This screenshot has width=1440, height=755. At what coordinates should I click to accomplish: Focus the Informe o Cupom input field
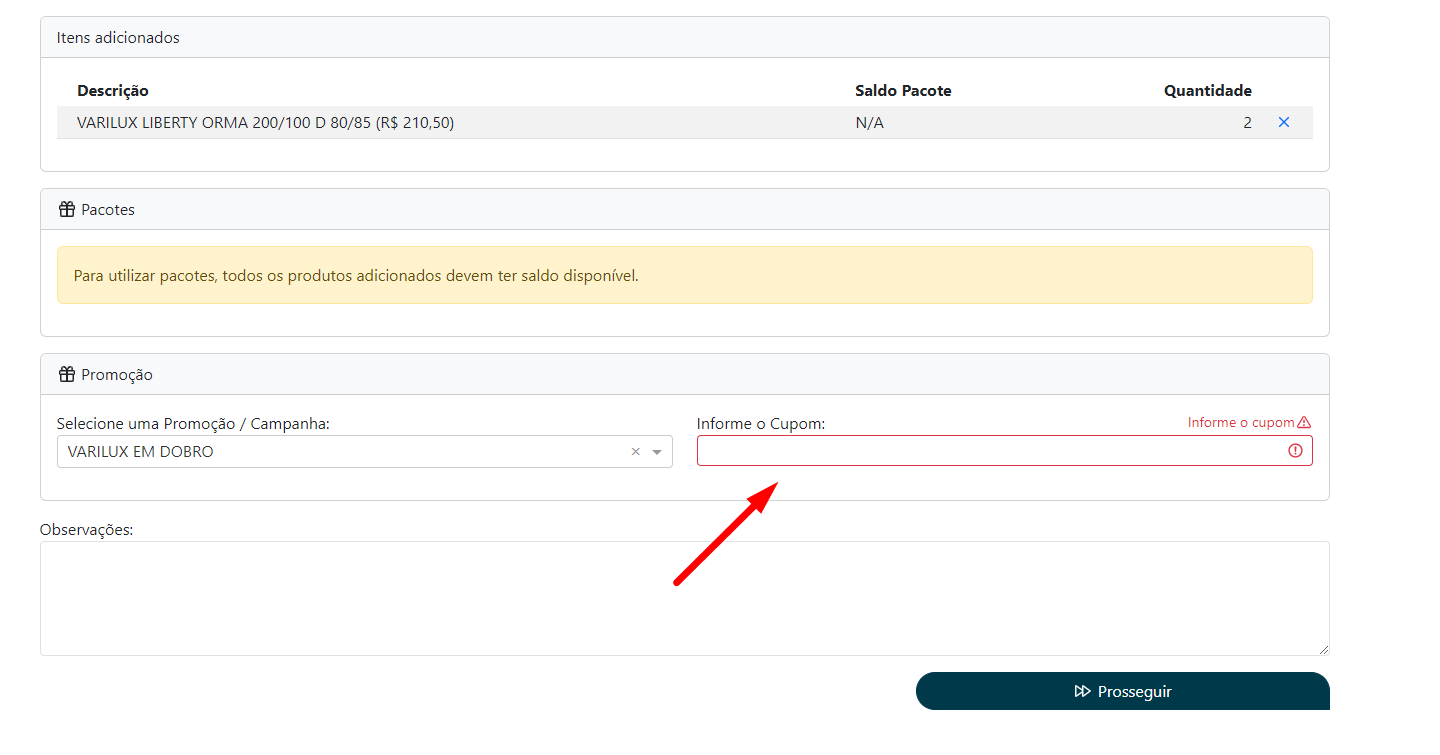click(x=1005, y=451)
